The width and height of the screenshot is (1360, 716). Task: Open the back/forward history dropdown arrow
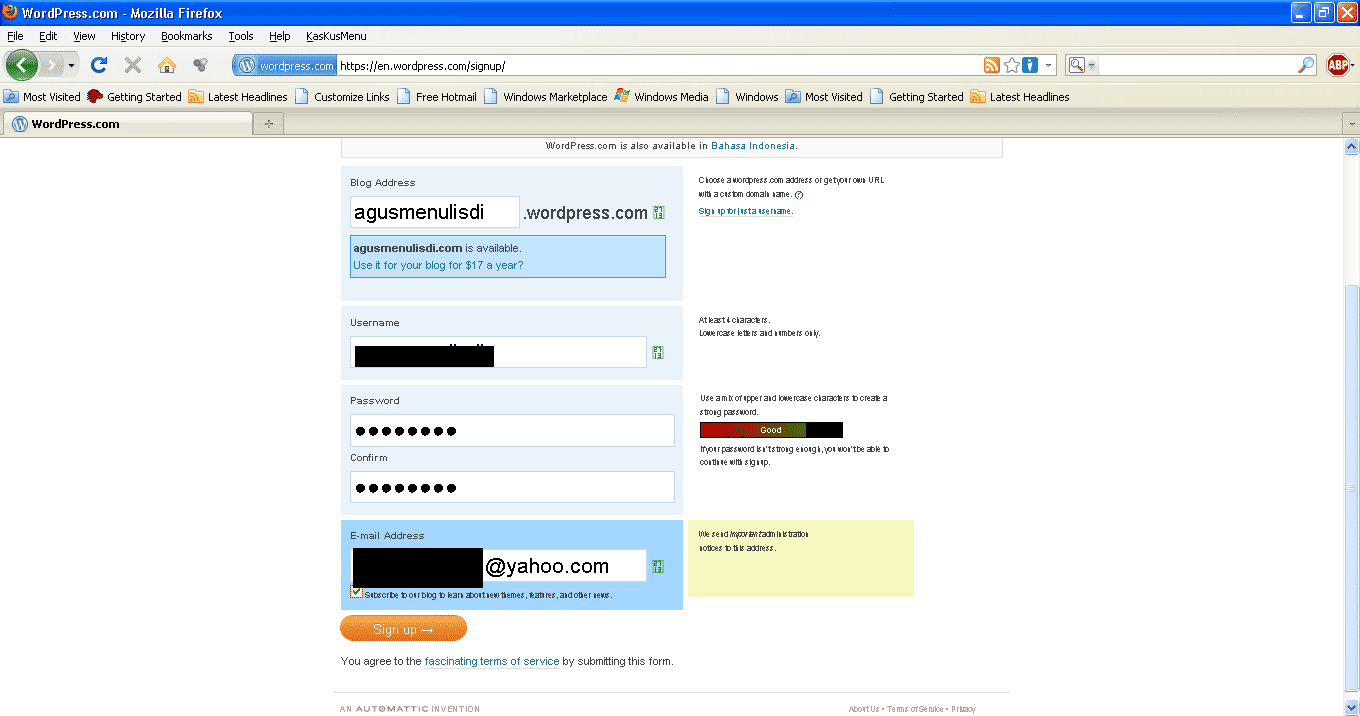click(71, 66)
